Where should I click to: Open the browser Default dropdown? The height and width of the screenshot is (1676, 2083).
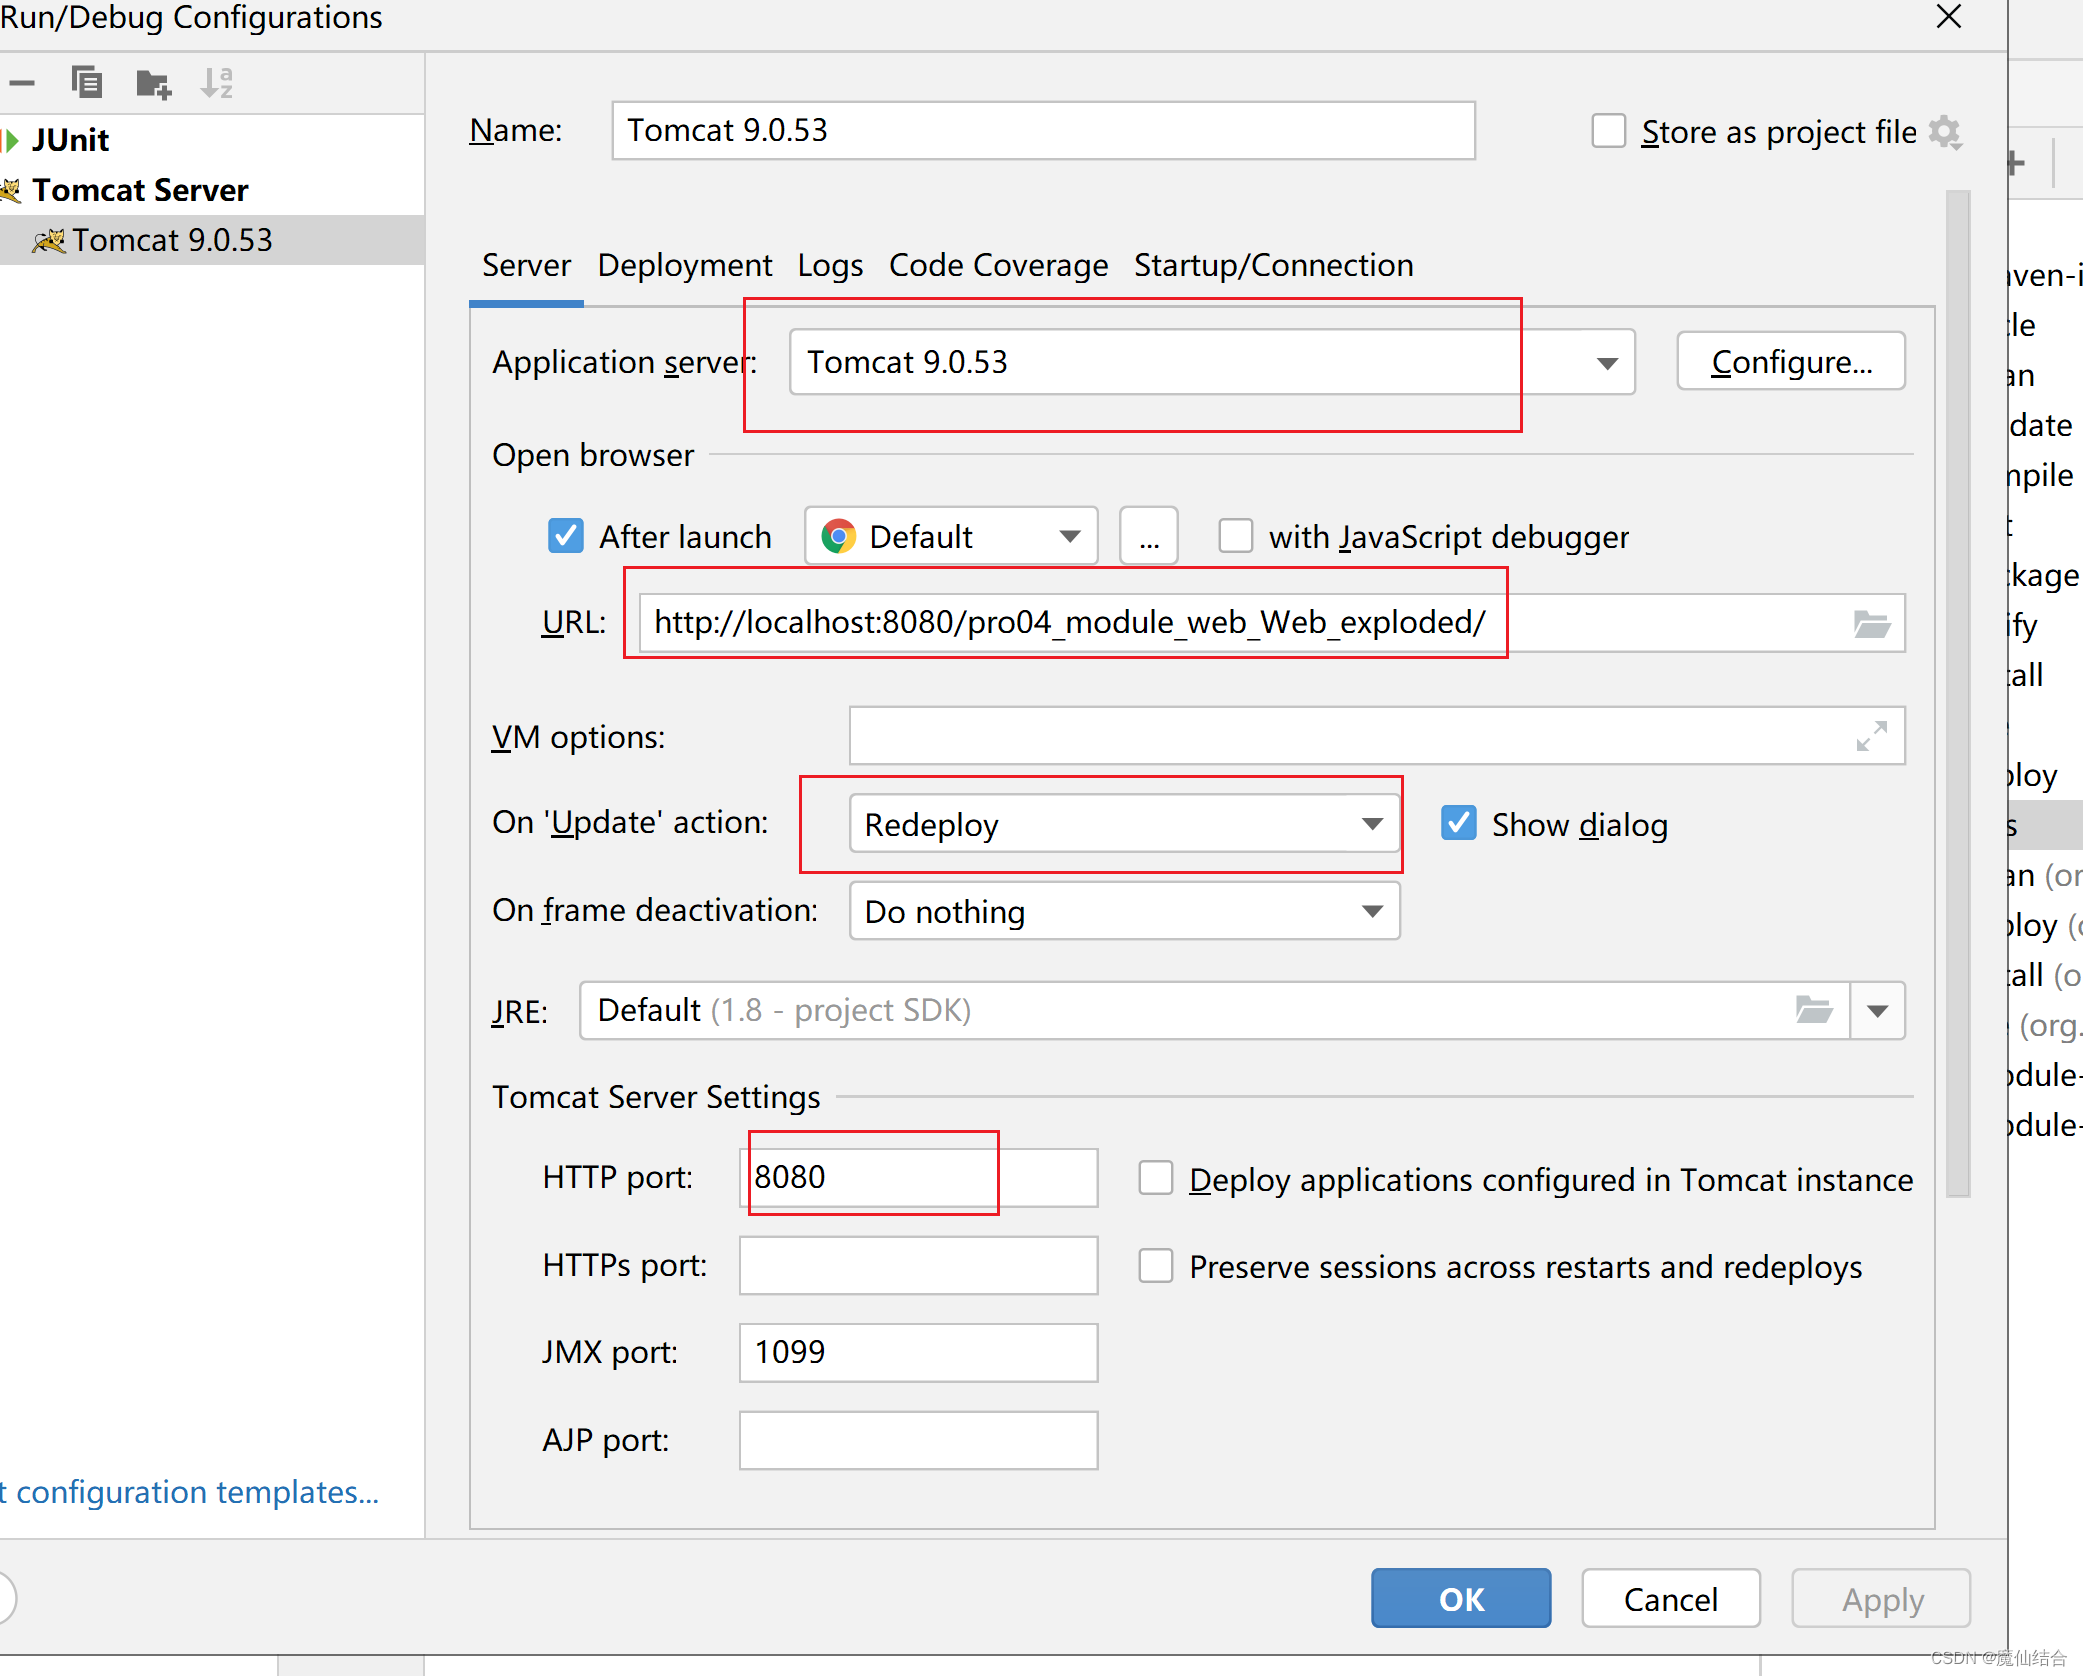click(x=951, y=536)
